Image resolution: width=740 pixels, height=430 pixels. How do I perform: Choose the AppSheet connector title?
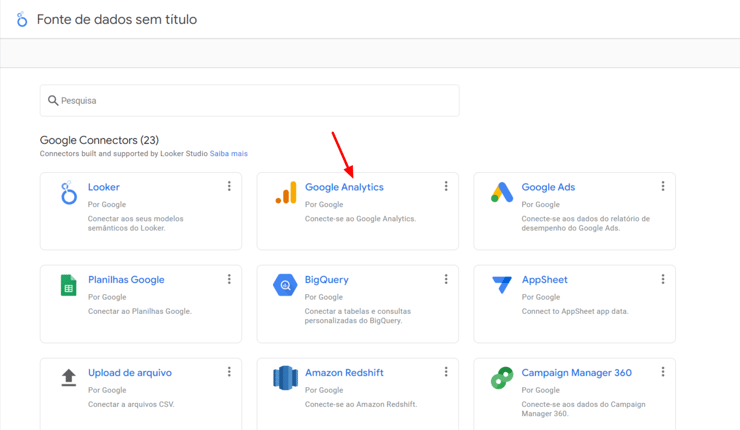pyautogui.click(x=545, y=280)
